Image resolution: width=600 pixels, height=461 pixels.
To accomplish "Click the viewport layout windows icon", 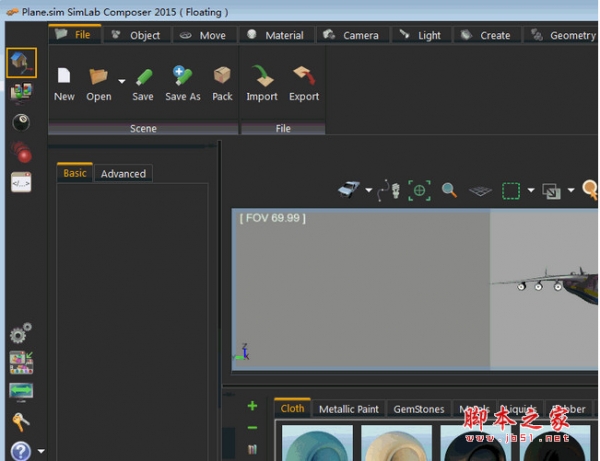I will [551, 191].
